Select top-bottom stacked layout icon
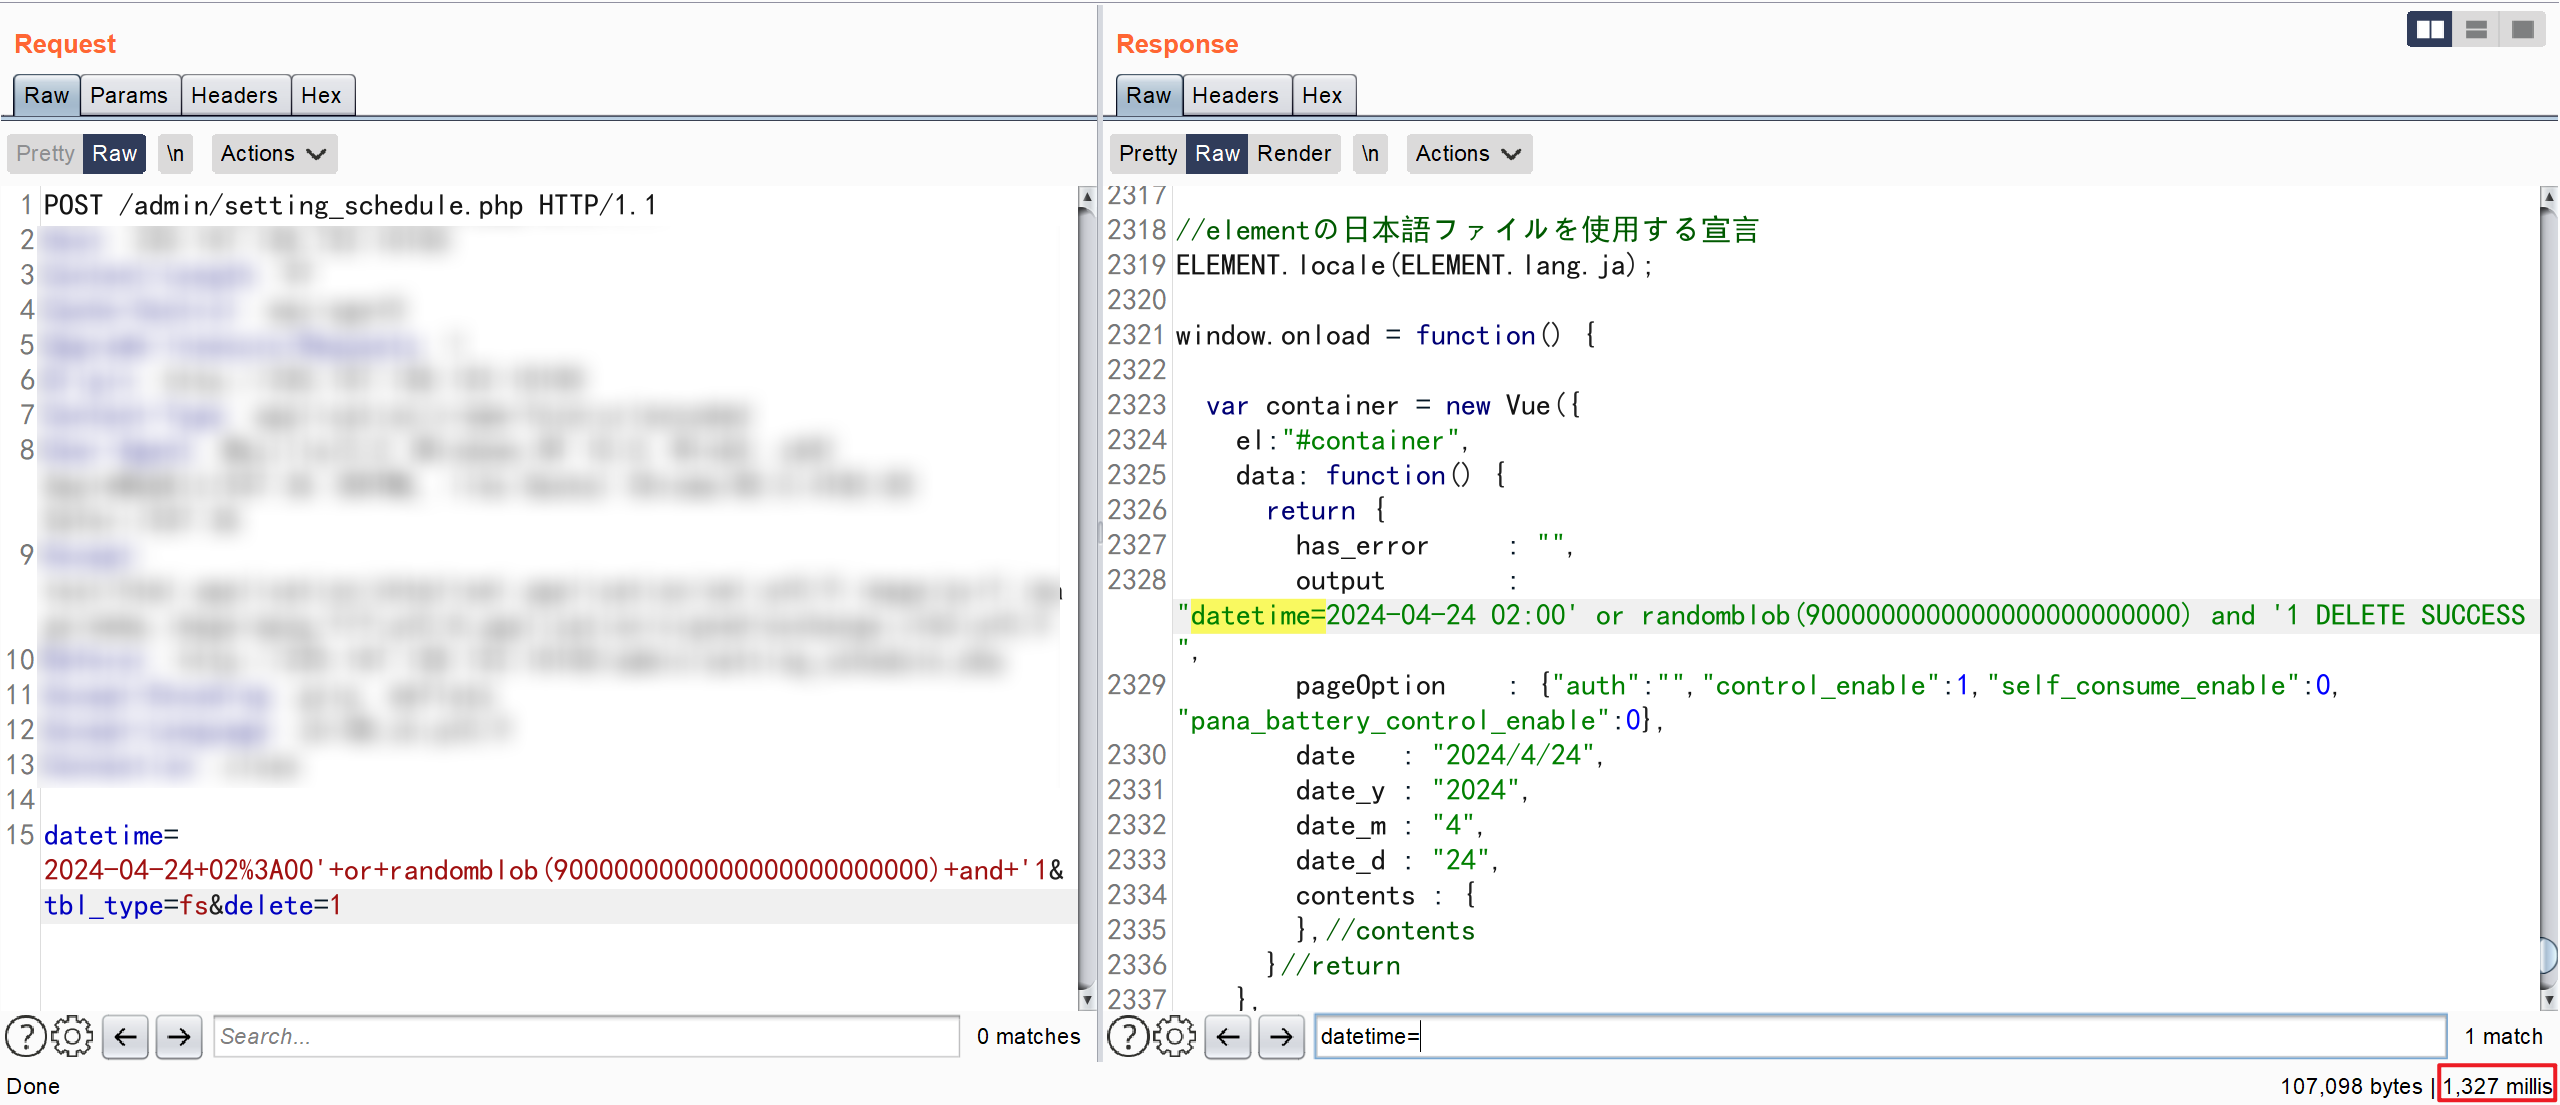Image resolution: width=2560 pixels, height=1105 pixels. (2476, 29)
